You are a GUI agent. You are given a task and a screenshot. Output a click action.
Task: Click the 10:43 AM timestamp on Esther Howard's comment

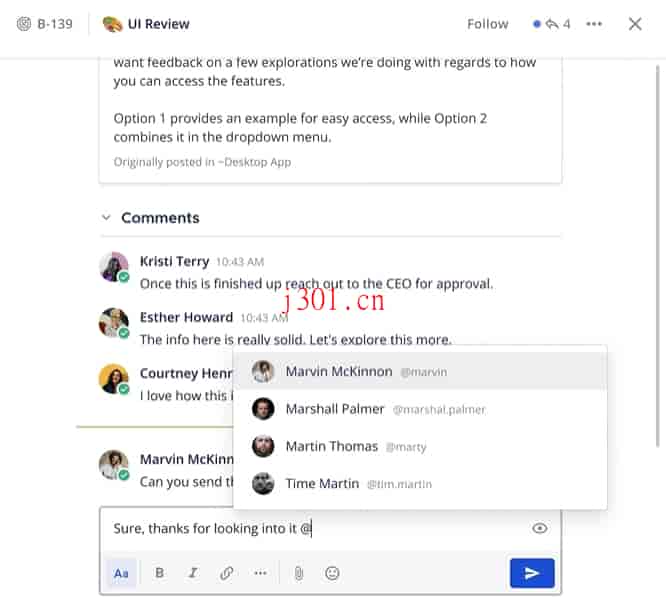click(x=264, y=318)
